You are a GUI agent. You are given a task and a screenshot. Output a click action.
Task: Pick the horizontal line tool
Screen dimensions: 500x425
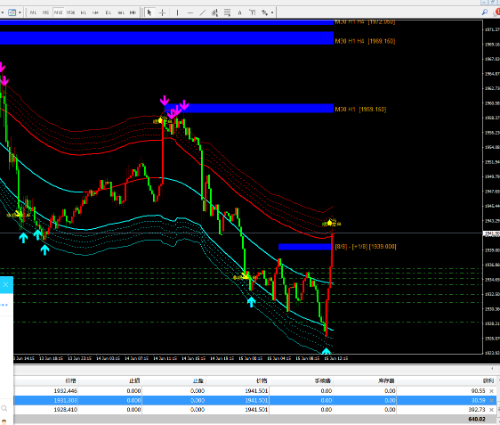click(x=190, y=13)
